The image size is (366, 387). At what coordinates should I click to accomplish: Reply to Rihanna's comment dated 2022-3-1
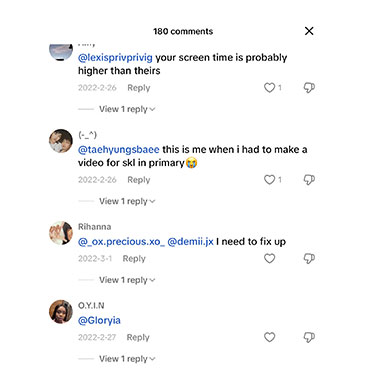tap(134, 259)
